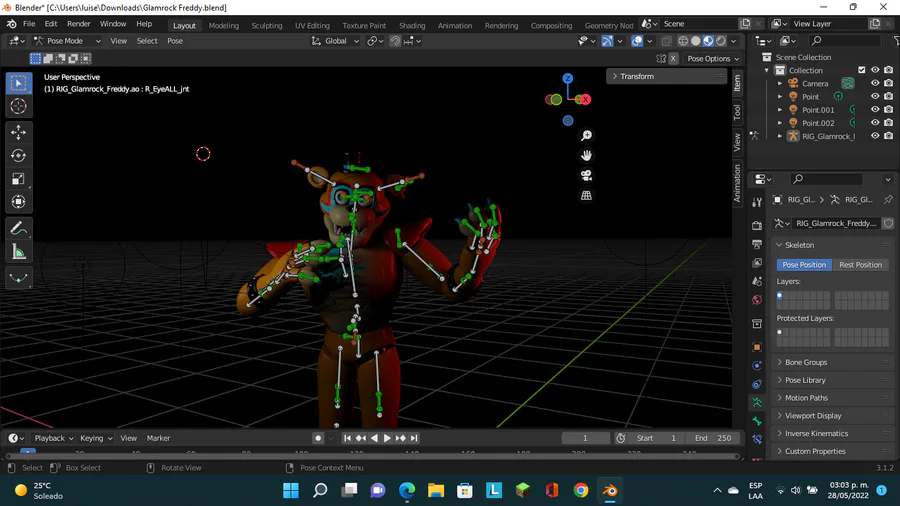Open the Shading workspace tab

point(412,26)
